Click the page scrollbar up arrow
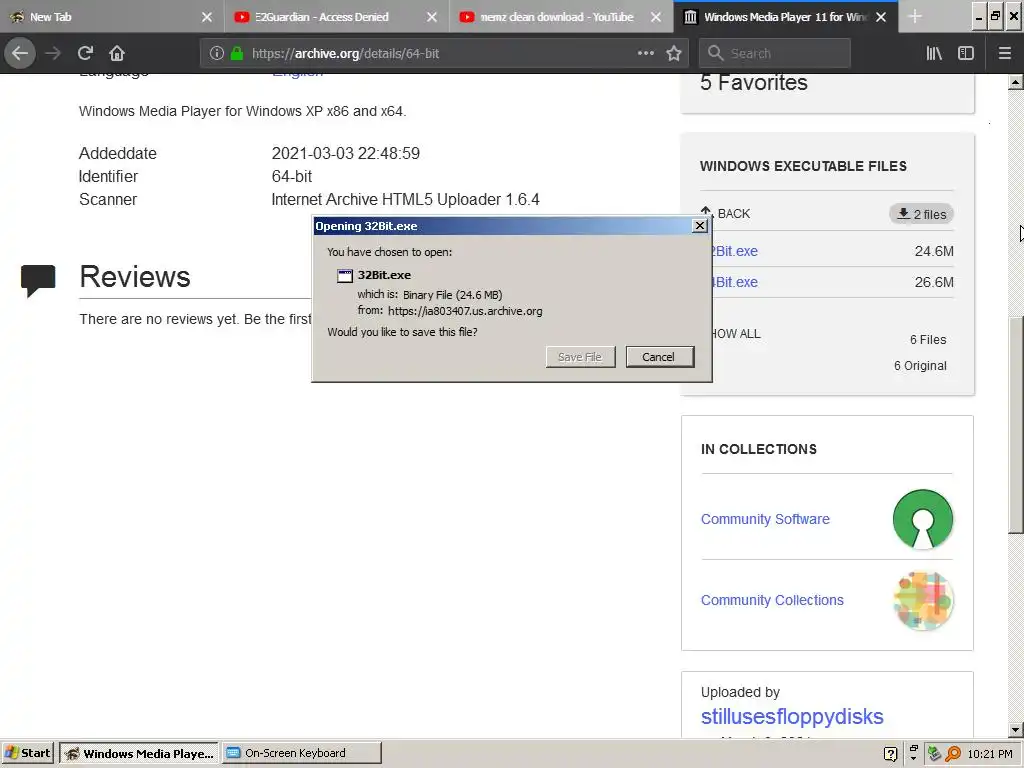Image resolution: width=1024 pixels, height=768 pixels. [1015, 82]
